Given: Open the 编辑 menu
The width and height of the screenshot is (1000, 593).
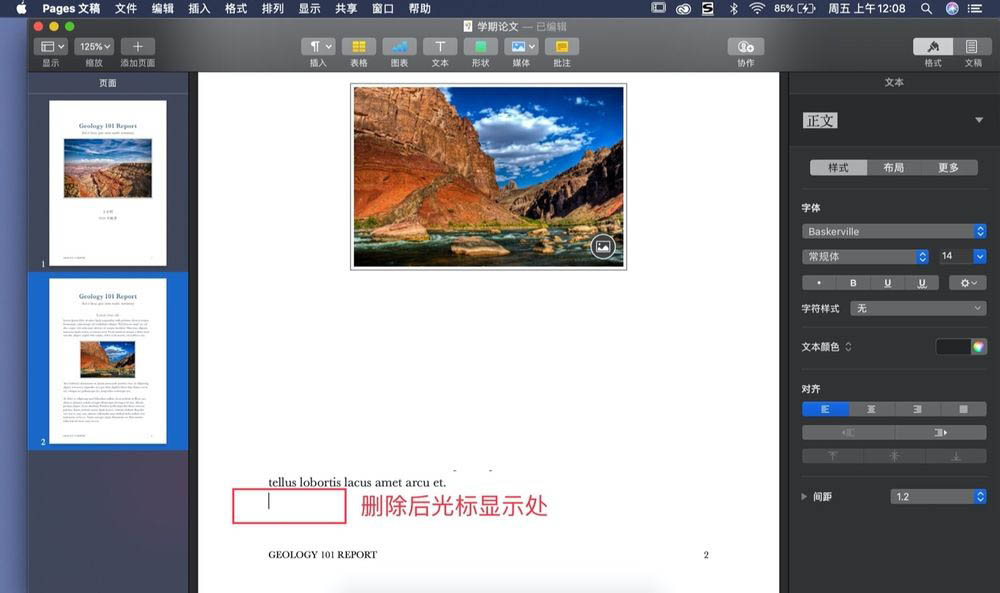Looking at the screenshot, I should click(163, 8).
